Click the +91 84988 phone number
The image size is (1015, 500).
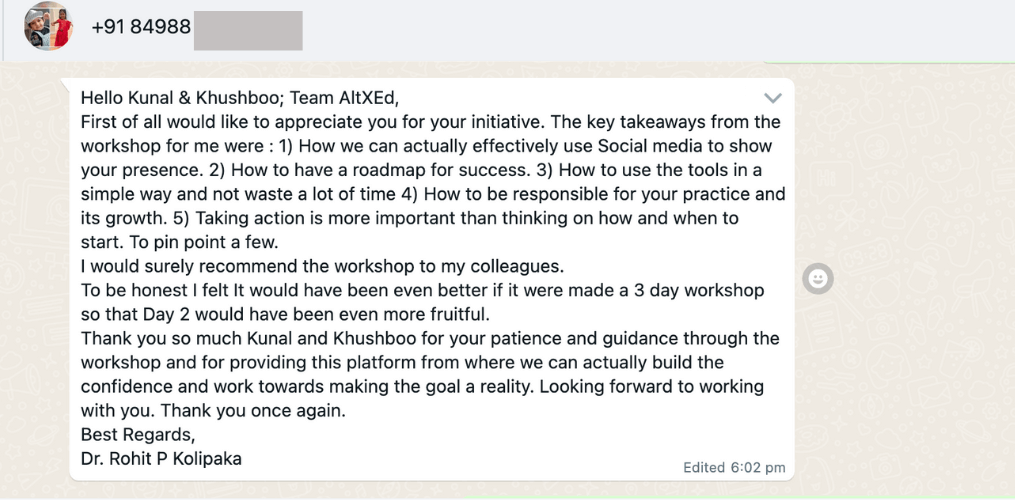141,28
